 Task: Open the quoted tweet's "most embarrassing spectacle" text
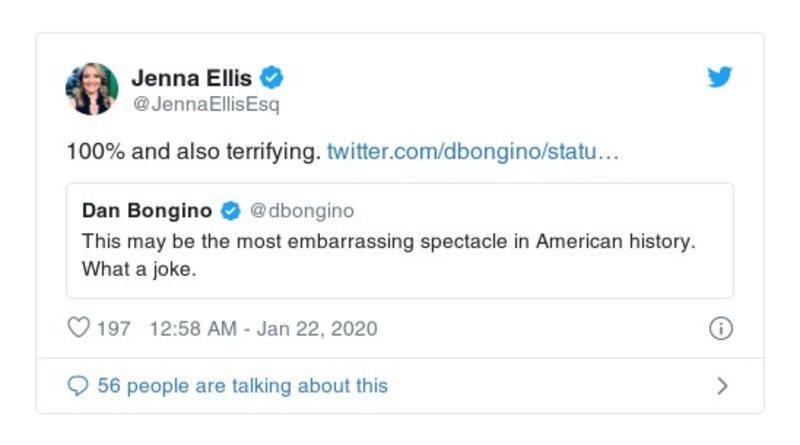[x=388, y=241]
